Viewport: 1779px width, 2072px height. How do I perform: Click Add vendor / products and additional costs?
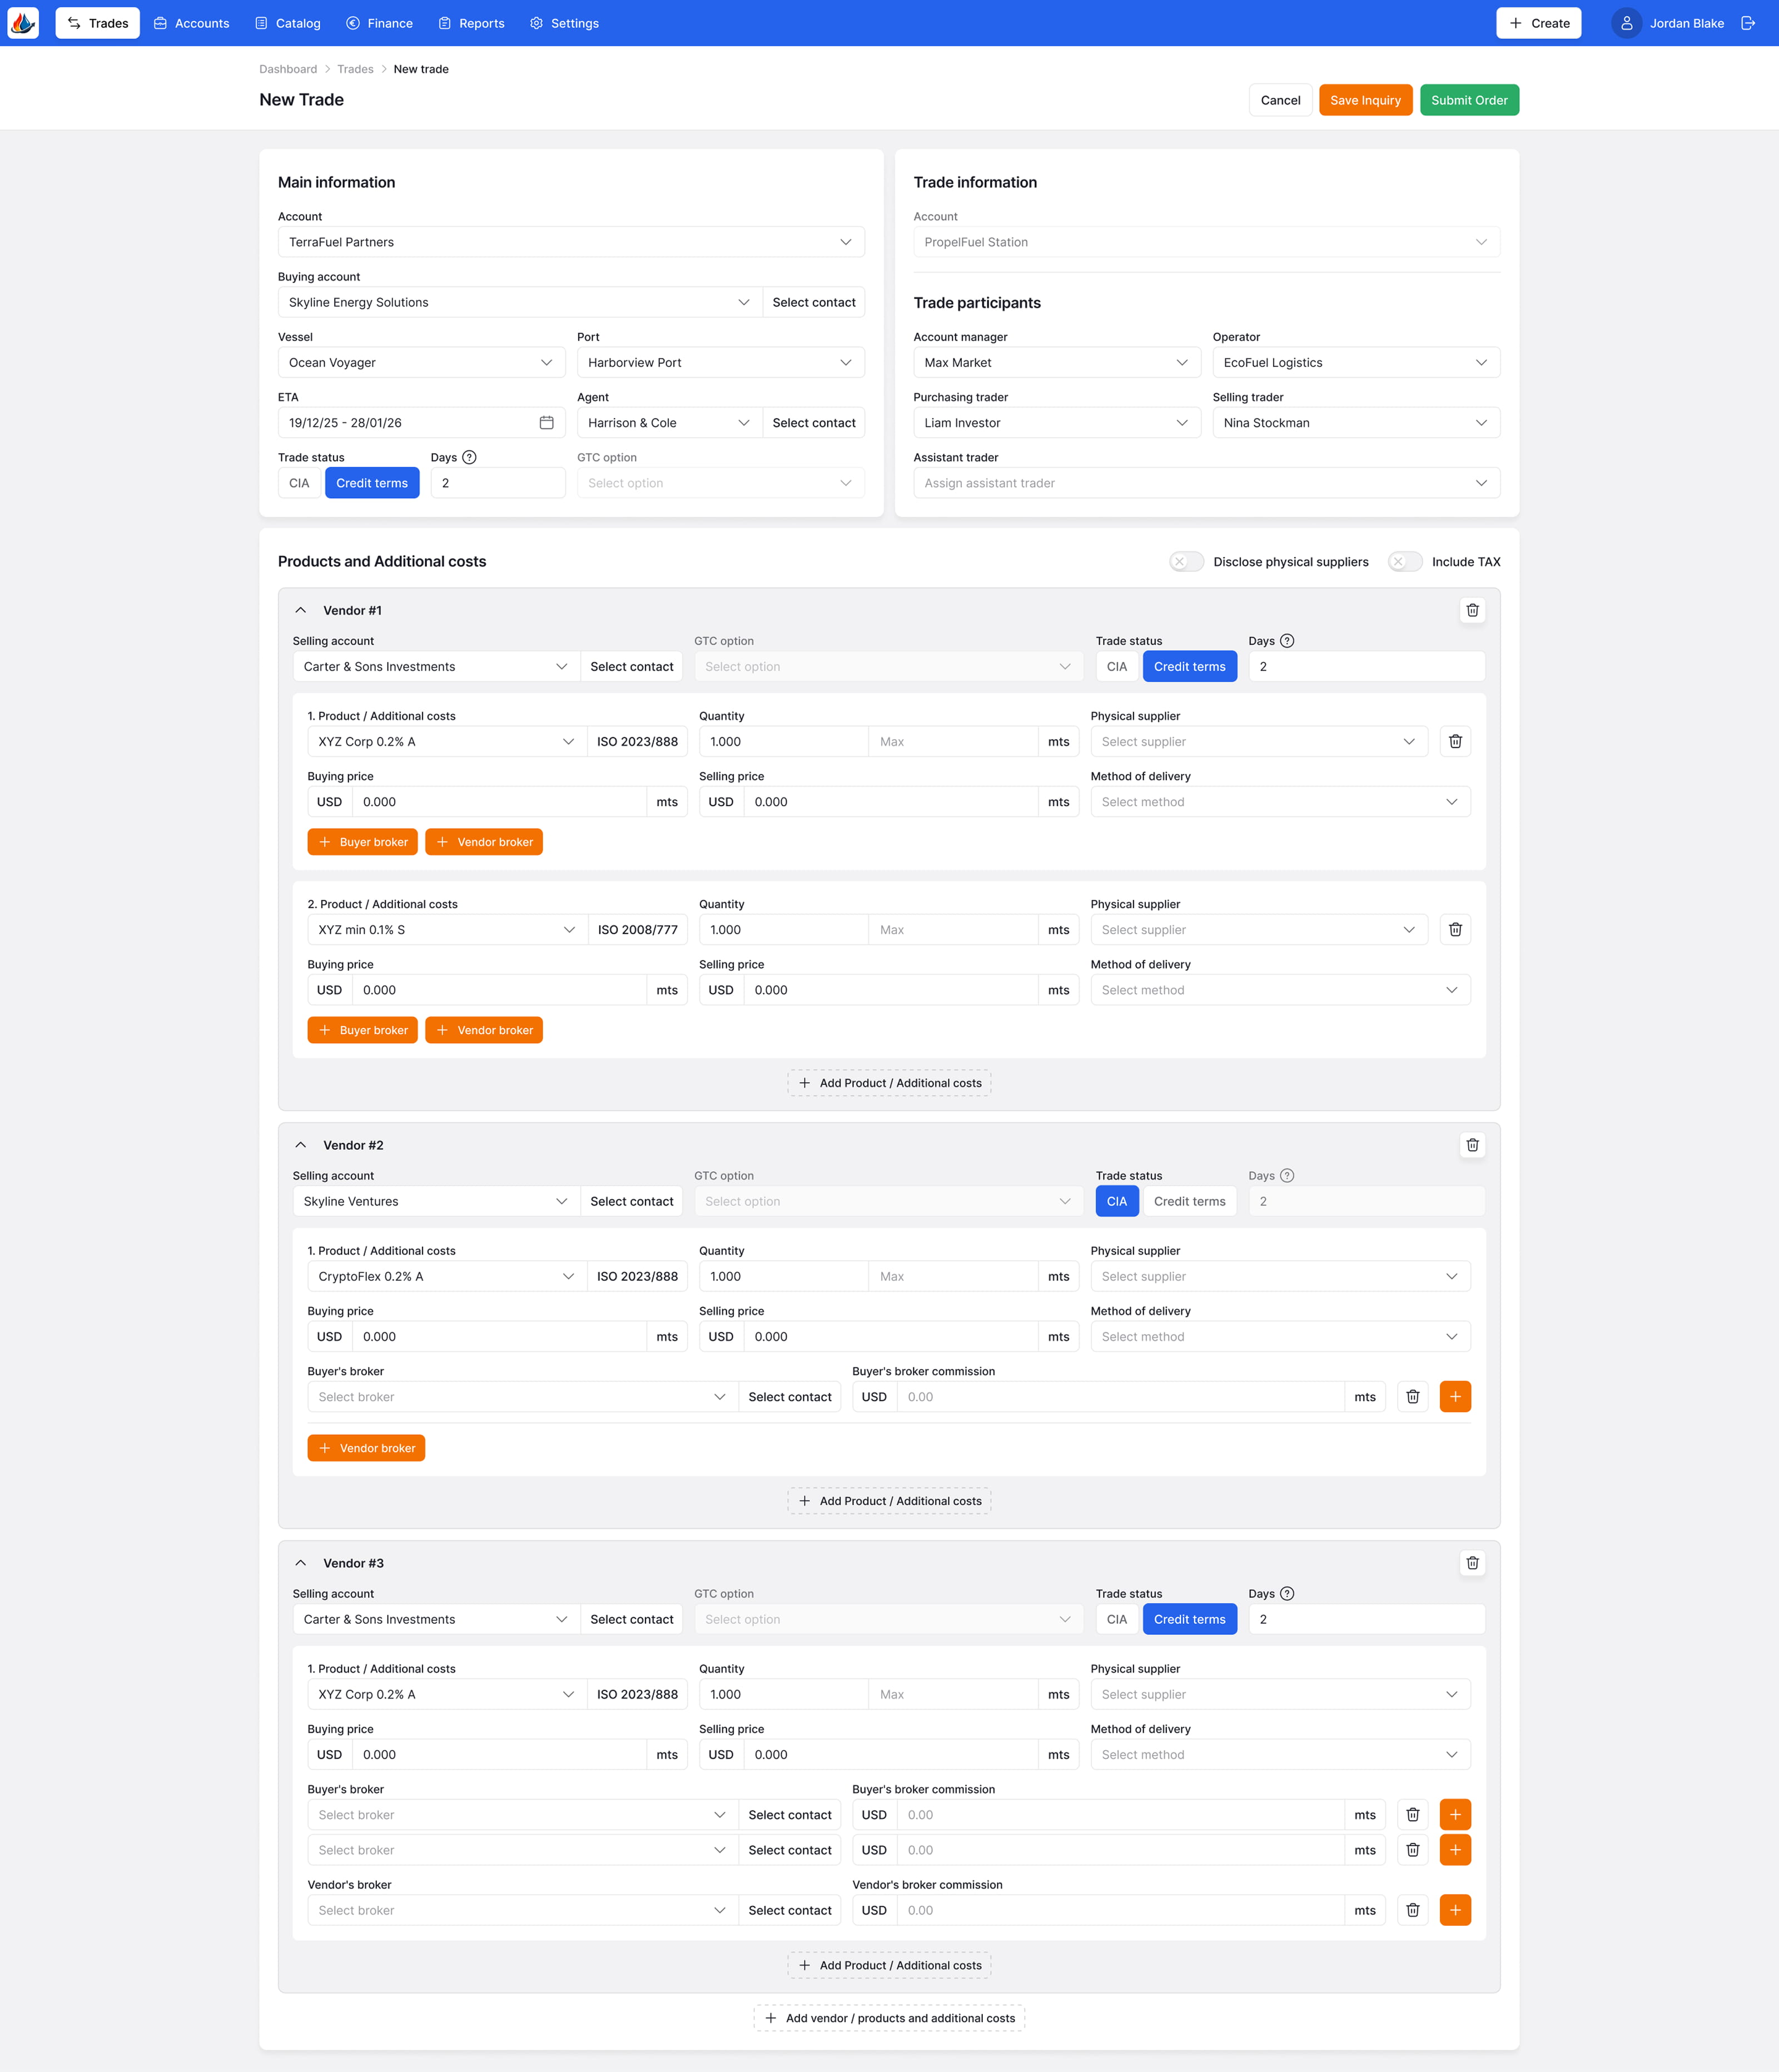pos(889,2018)
